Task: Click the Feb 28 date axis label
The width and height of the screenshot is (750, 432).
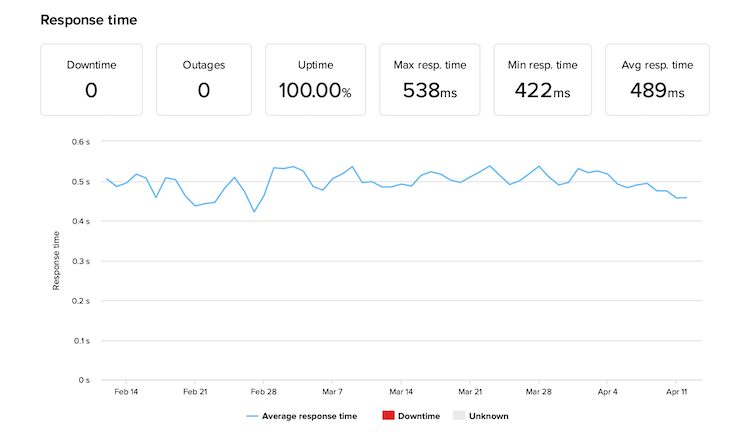Action: 263,392
